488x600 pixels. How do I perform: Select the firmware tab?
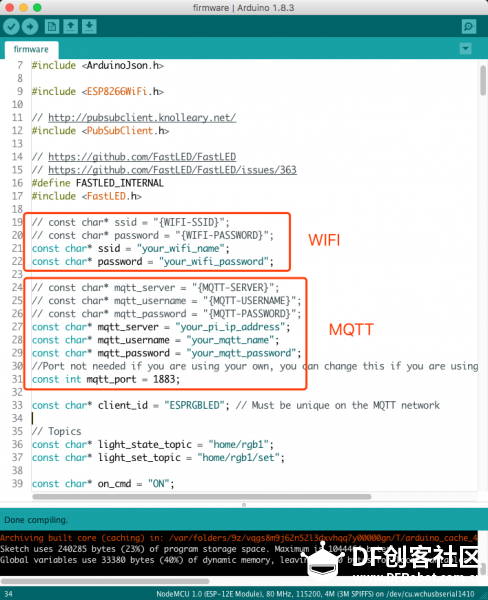click(x=31, y=49)
